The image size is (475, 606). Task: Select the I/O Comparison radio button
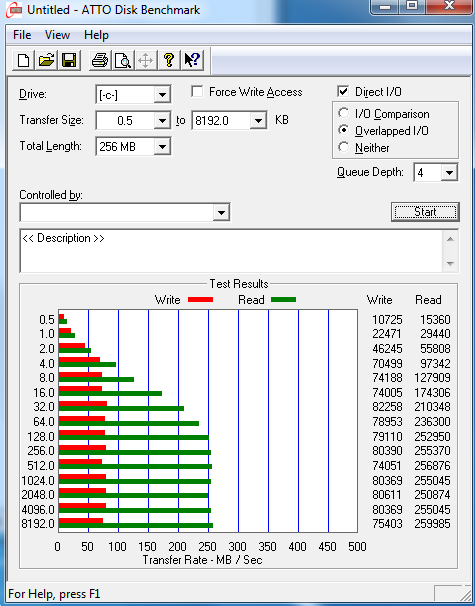point(343,113)
